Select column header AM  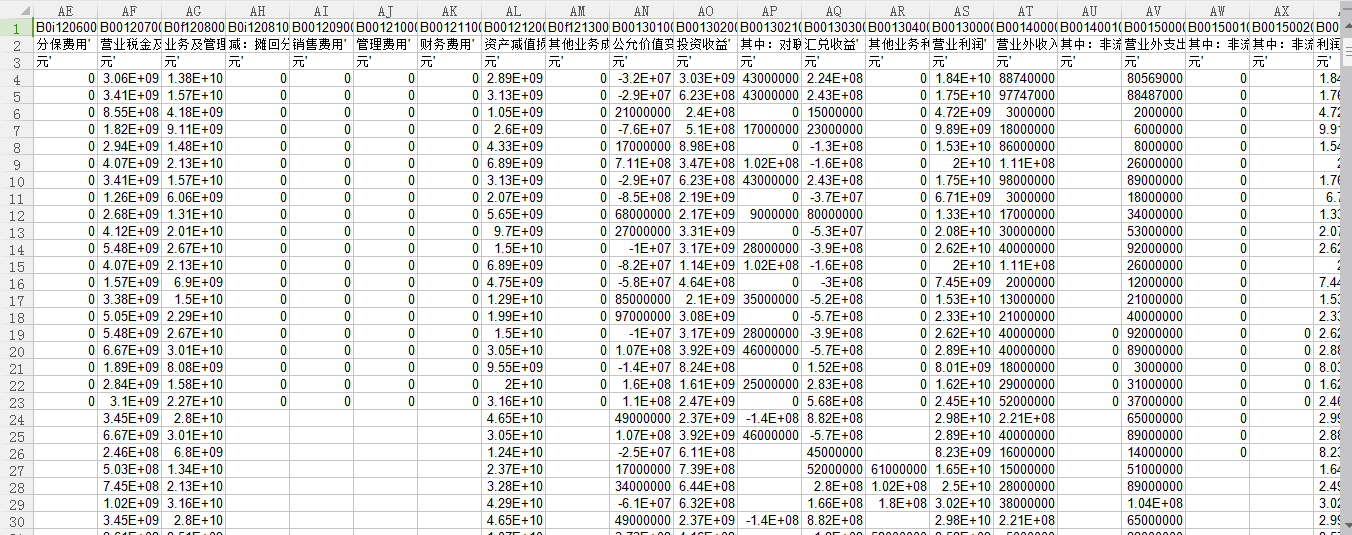coord(578,10)
